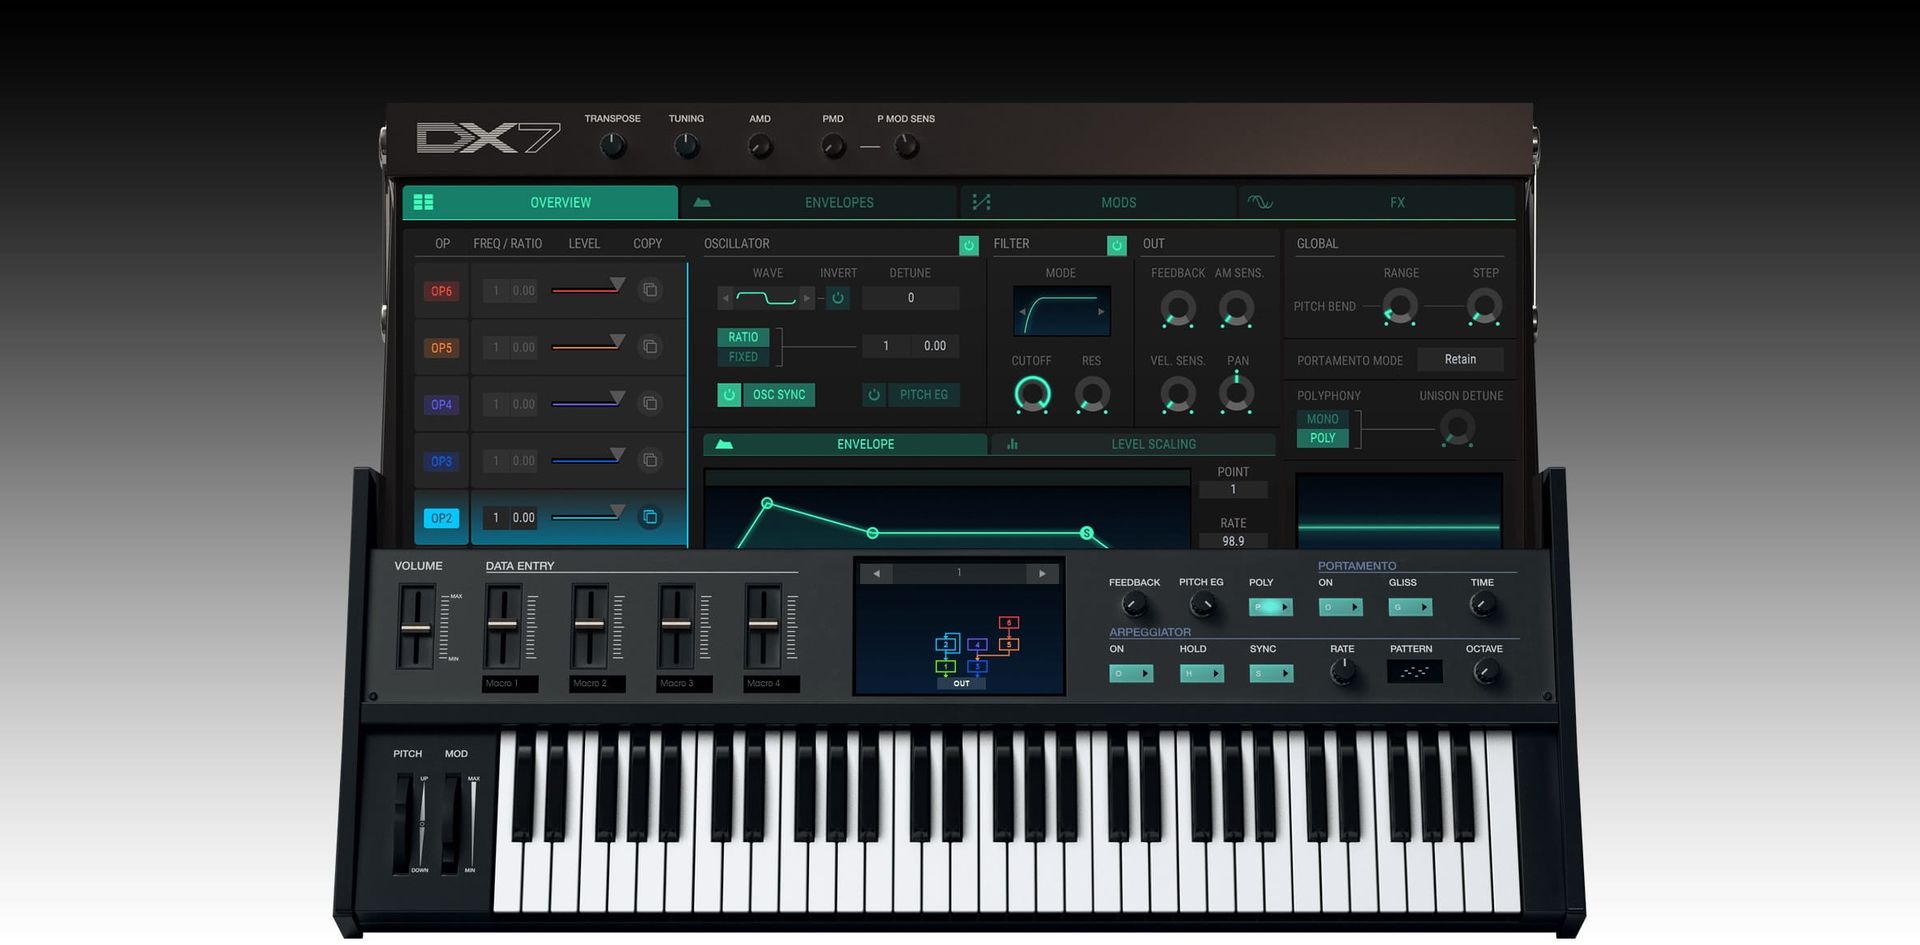The width and height of the screenshot is (1920, 945).
Task: Click the filter Res knob
Action: (1092, 395)
